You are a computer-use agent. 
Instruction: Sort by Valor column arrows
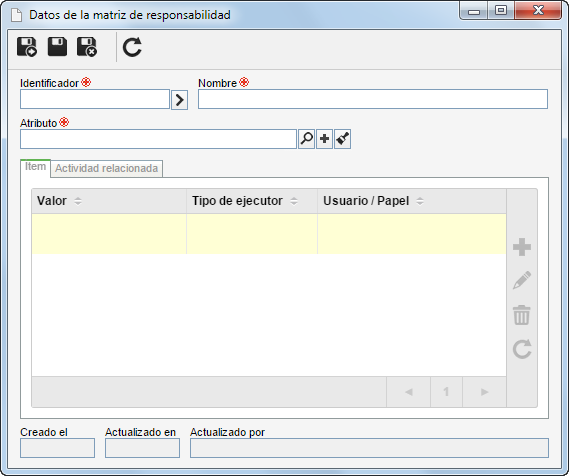point(78,201)
